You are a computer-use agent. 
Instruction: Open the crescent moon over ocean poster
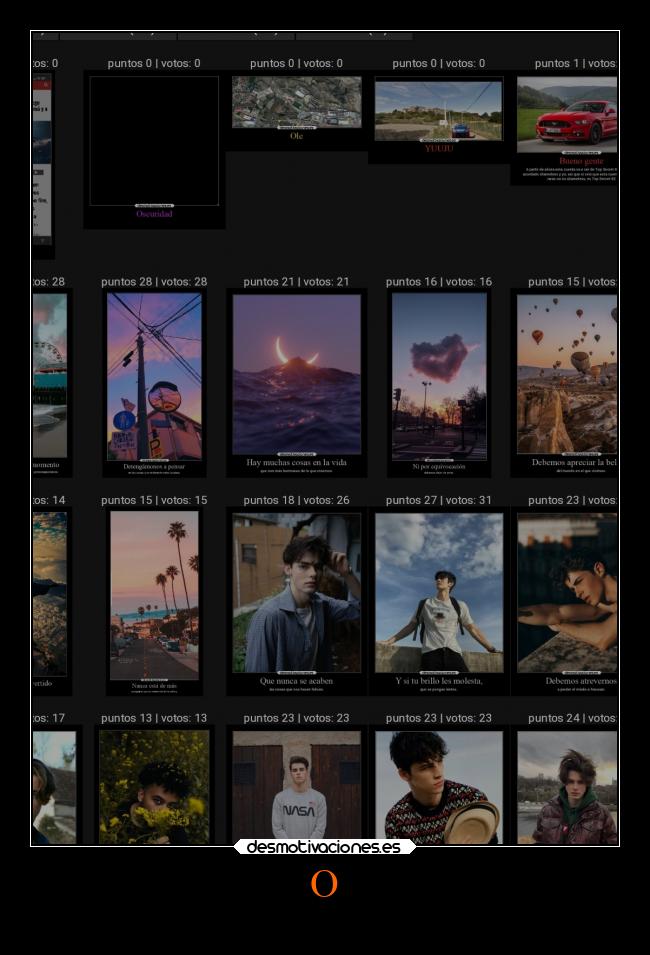point(296,374)
